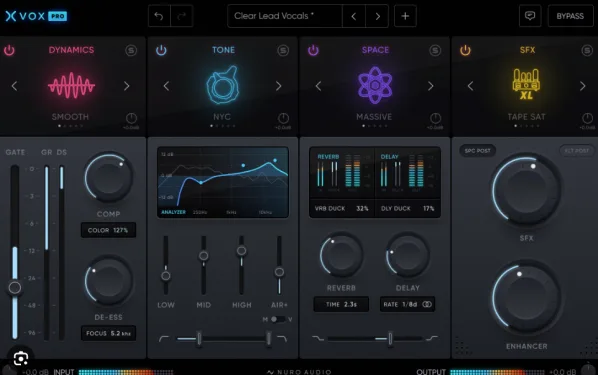This screenshot has height=375, width=598.
Task: Toggle the Dynamics module power
Action: pos(9,50)
